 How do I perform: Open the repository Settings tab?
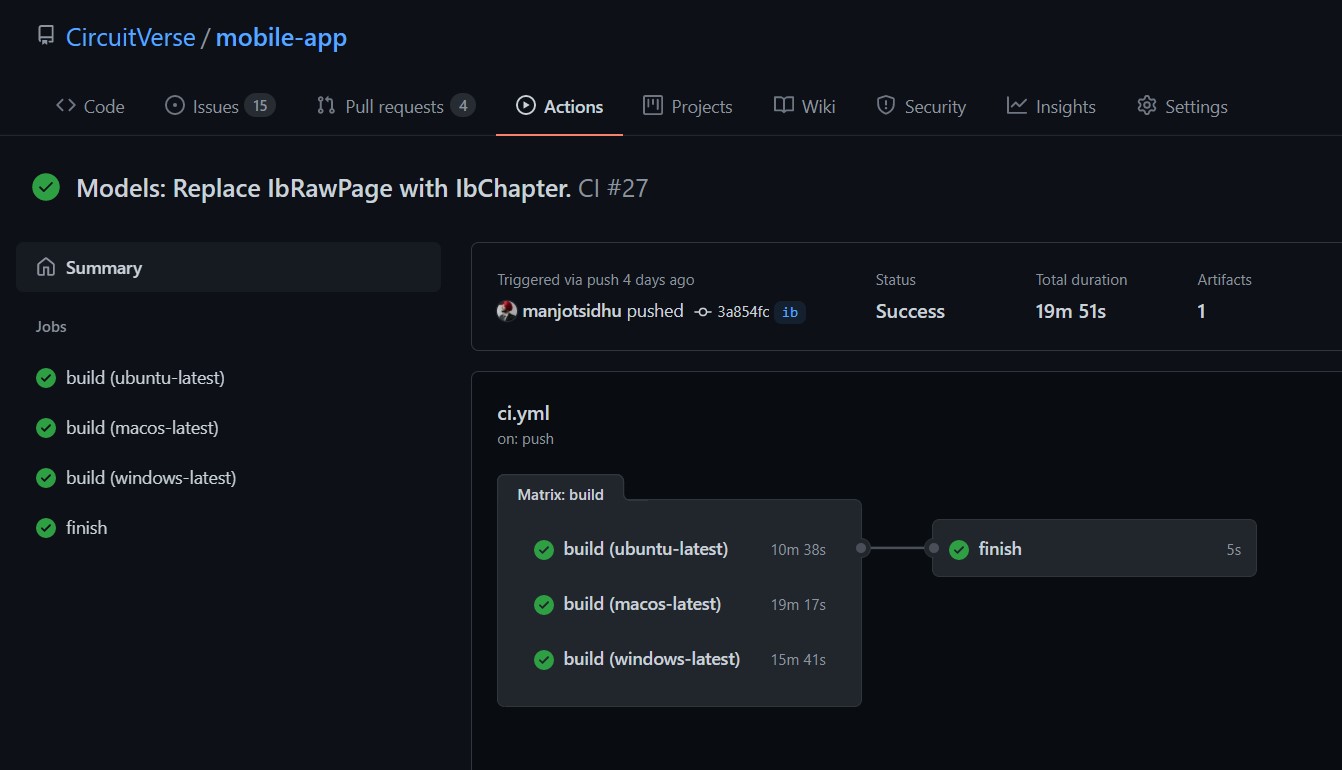point(1182,106)
